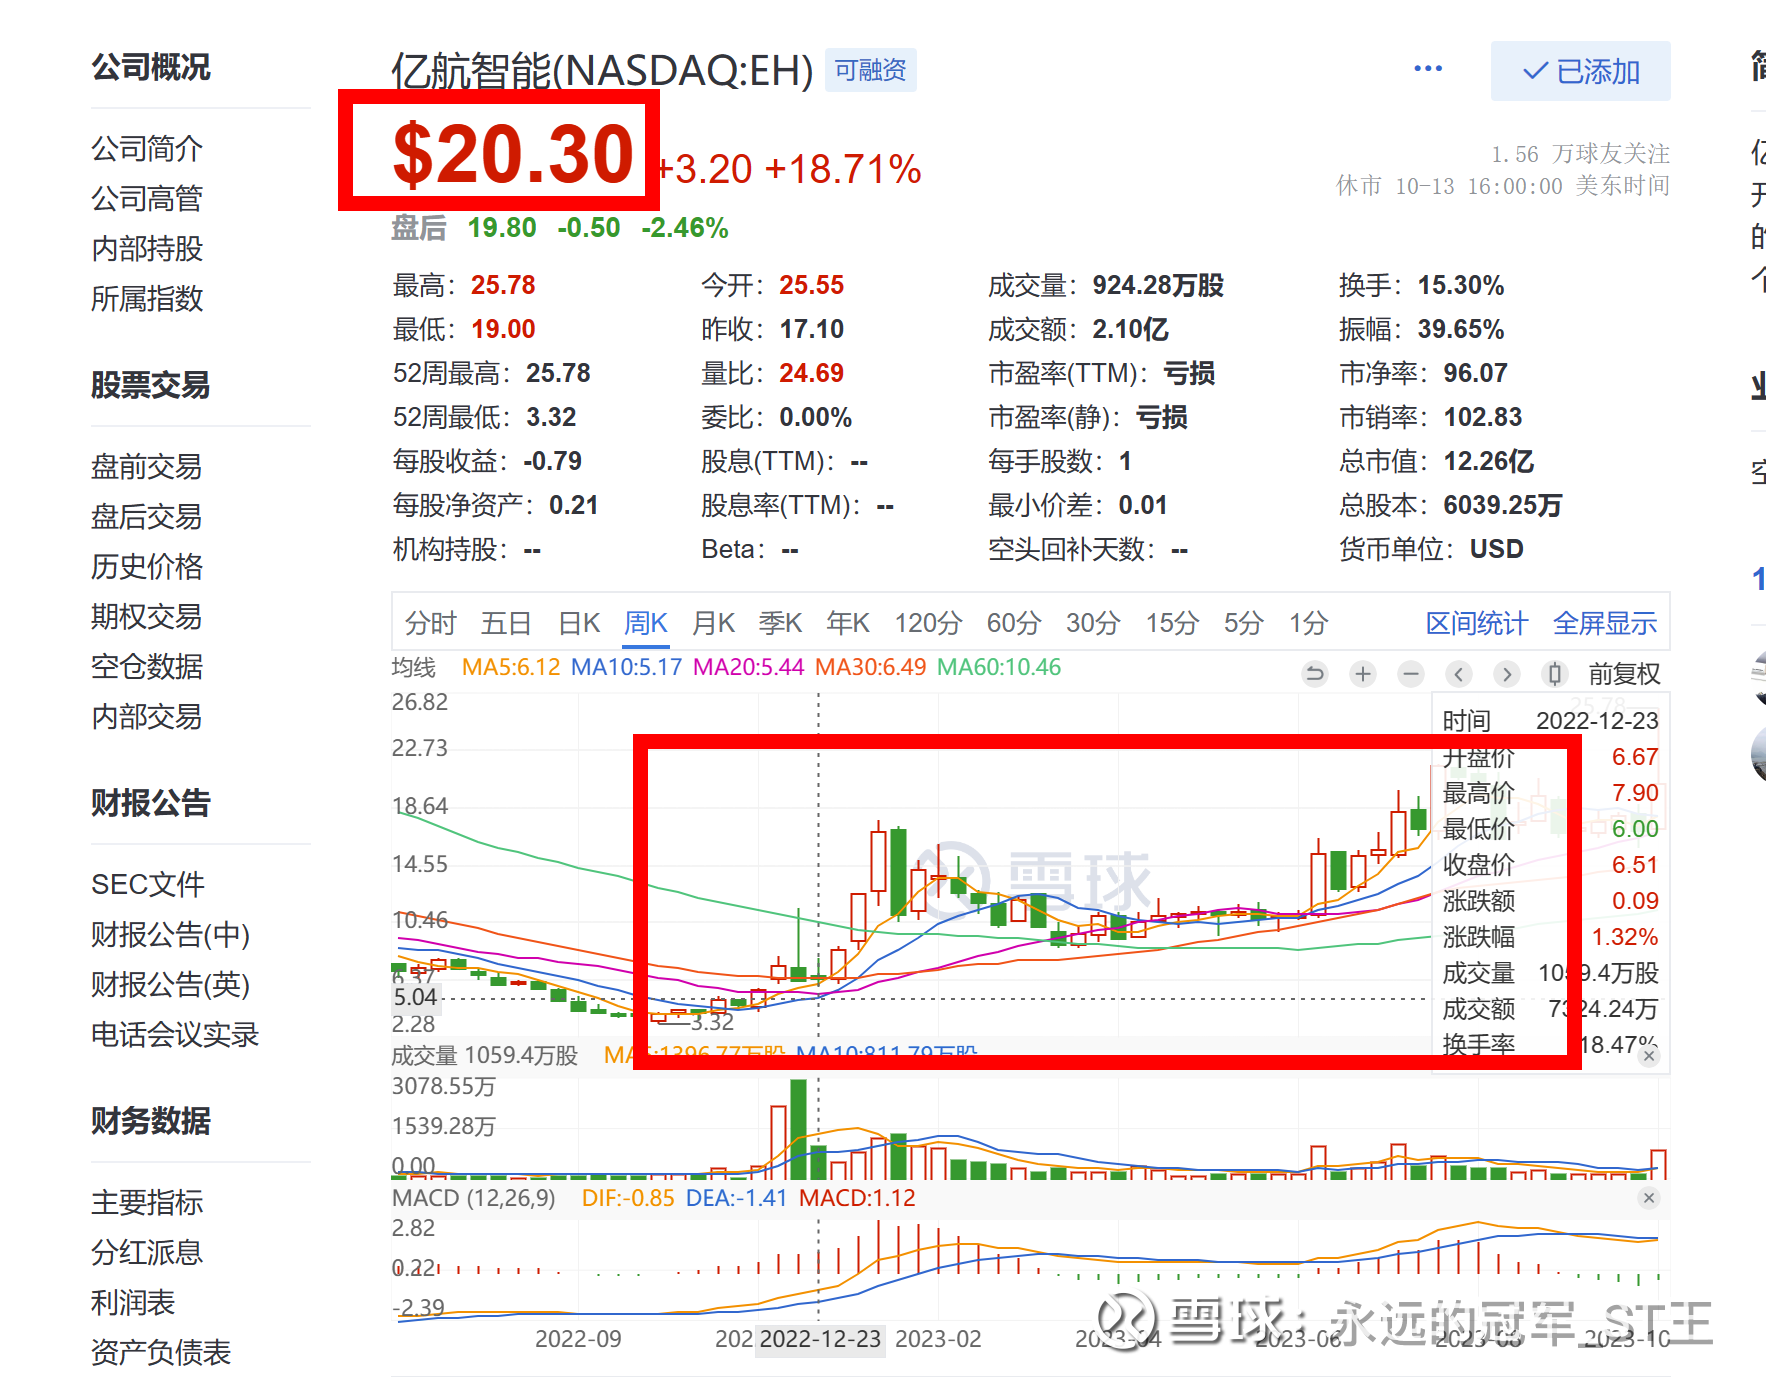The image size is (1766, 1377).
Task: Expand the 120分 interval option
Action: pyautogui.click(x=928, y=622)
